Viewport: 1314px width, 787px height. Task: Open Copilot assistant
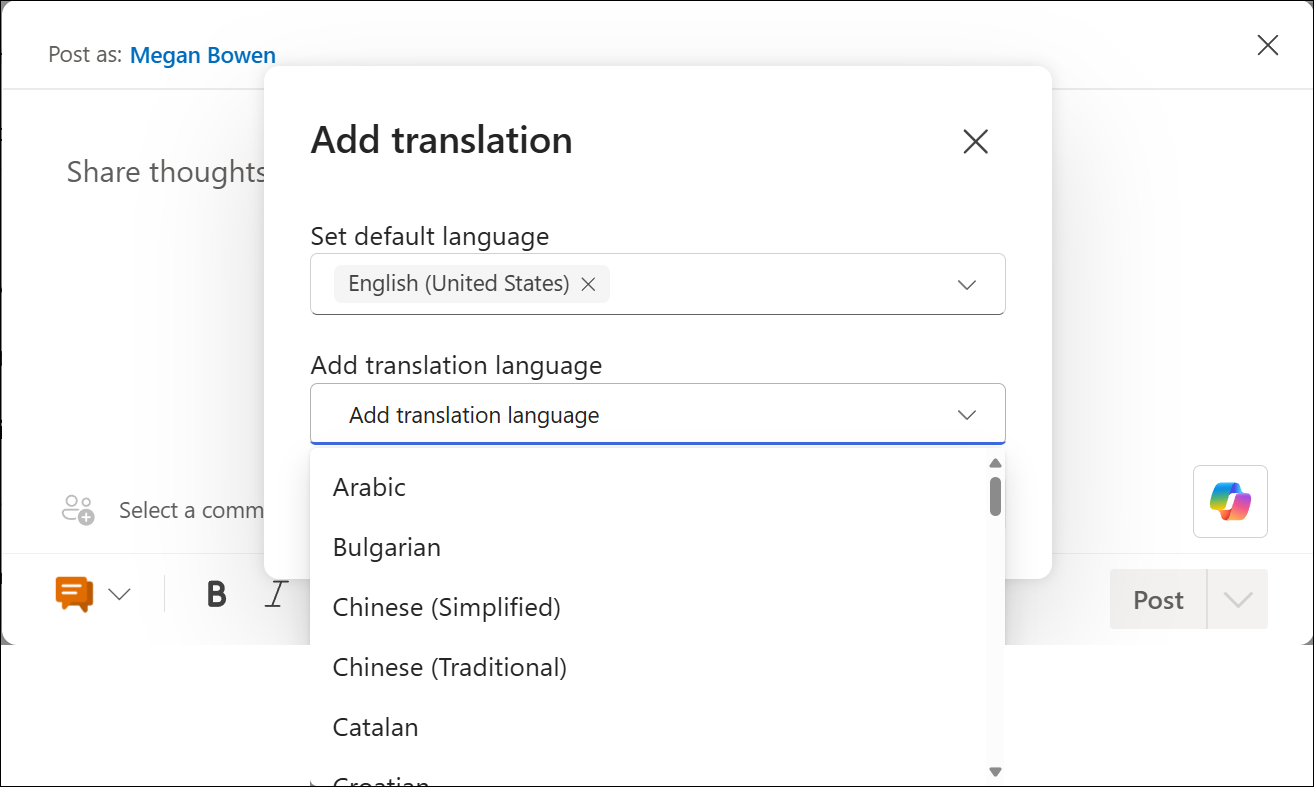[1229, 501]
